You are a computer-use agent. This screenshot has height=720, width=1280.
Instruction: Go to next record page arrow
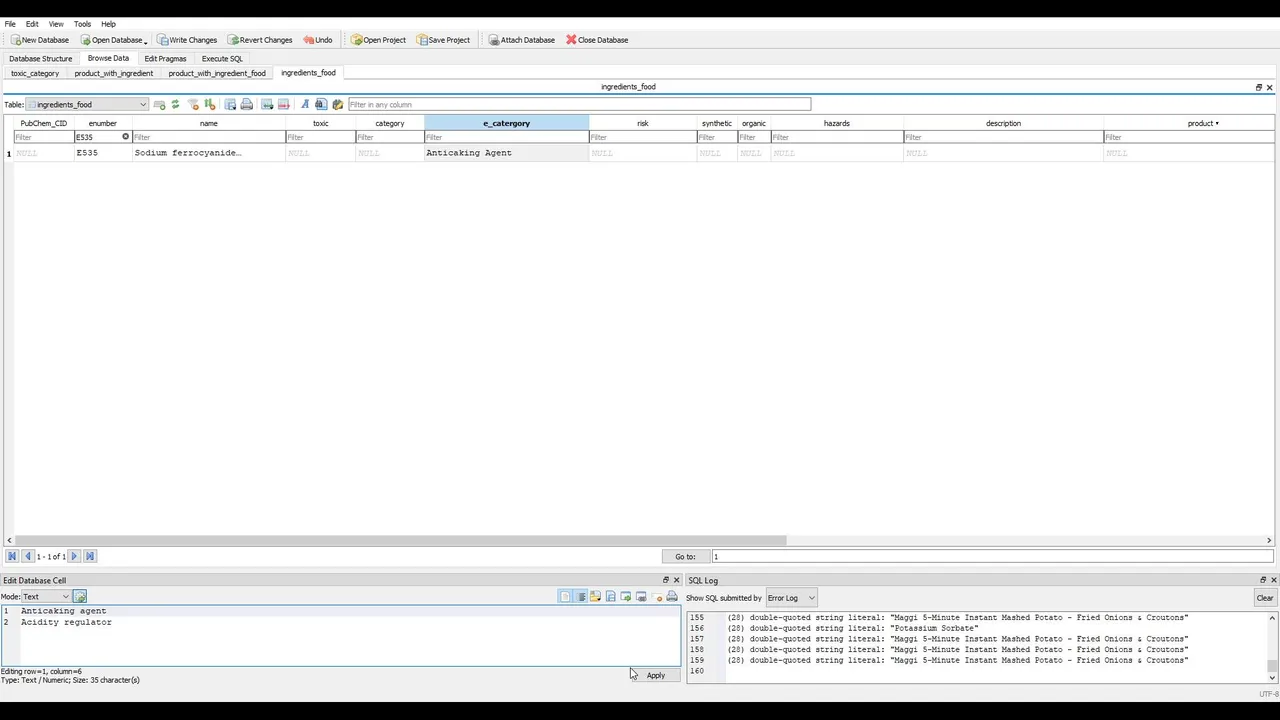[x=74, y=556]
